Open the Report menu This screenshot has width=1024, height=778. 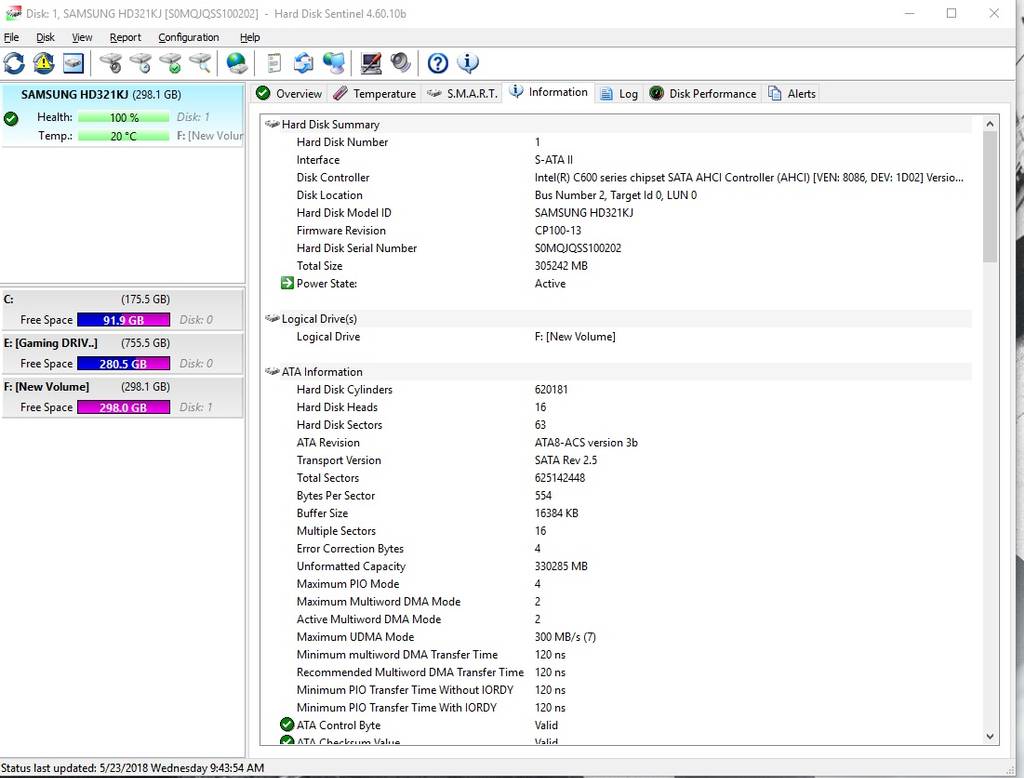(x=125, y=37)
